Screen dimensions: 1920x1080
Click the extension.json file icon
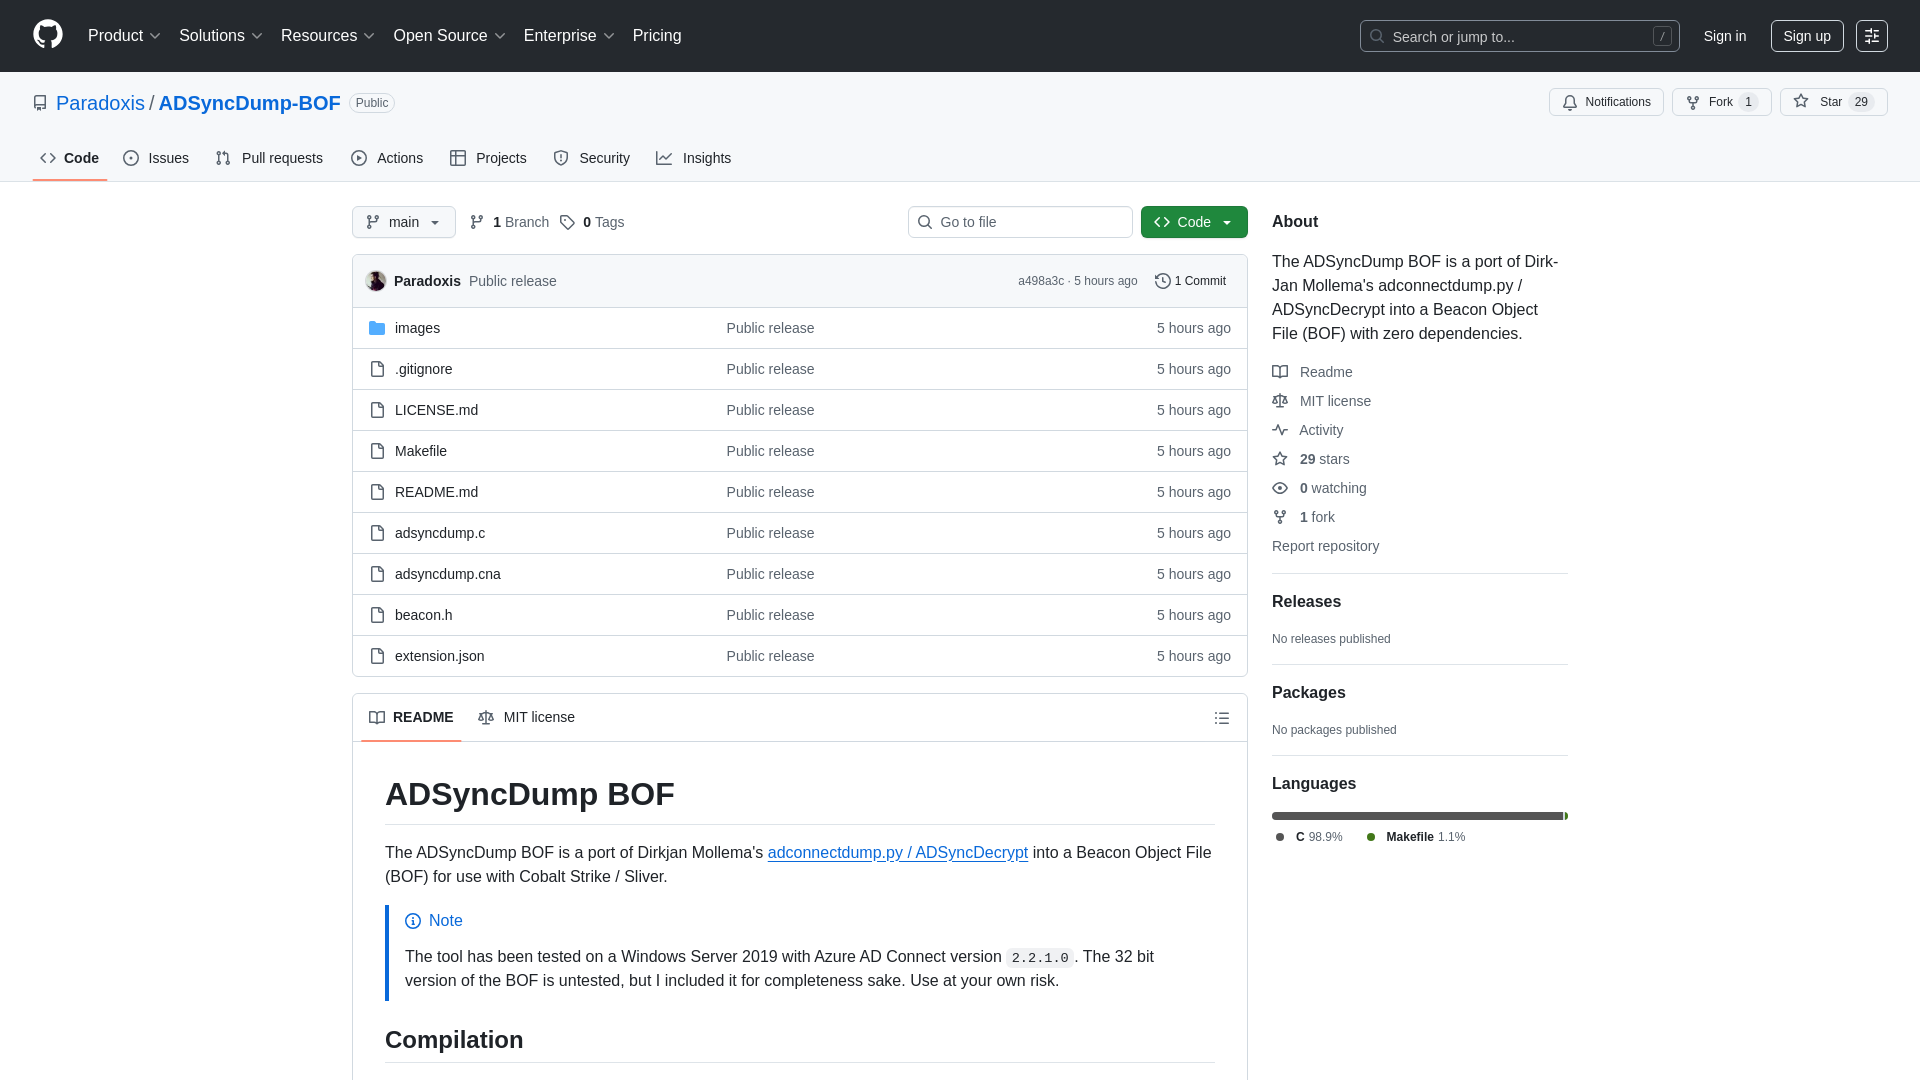click(377, 656)
